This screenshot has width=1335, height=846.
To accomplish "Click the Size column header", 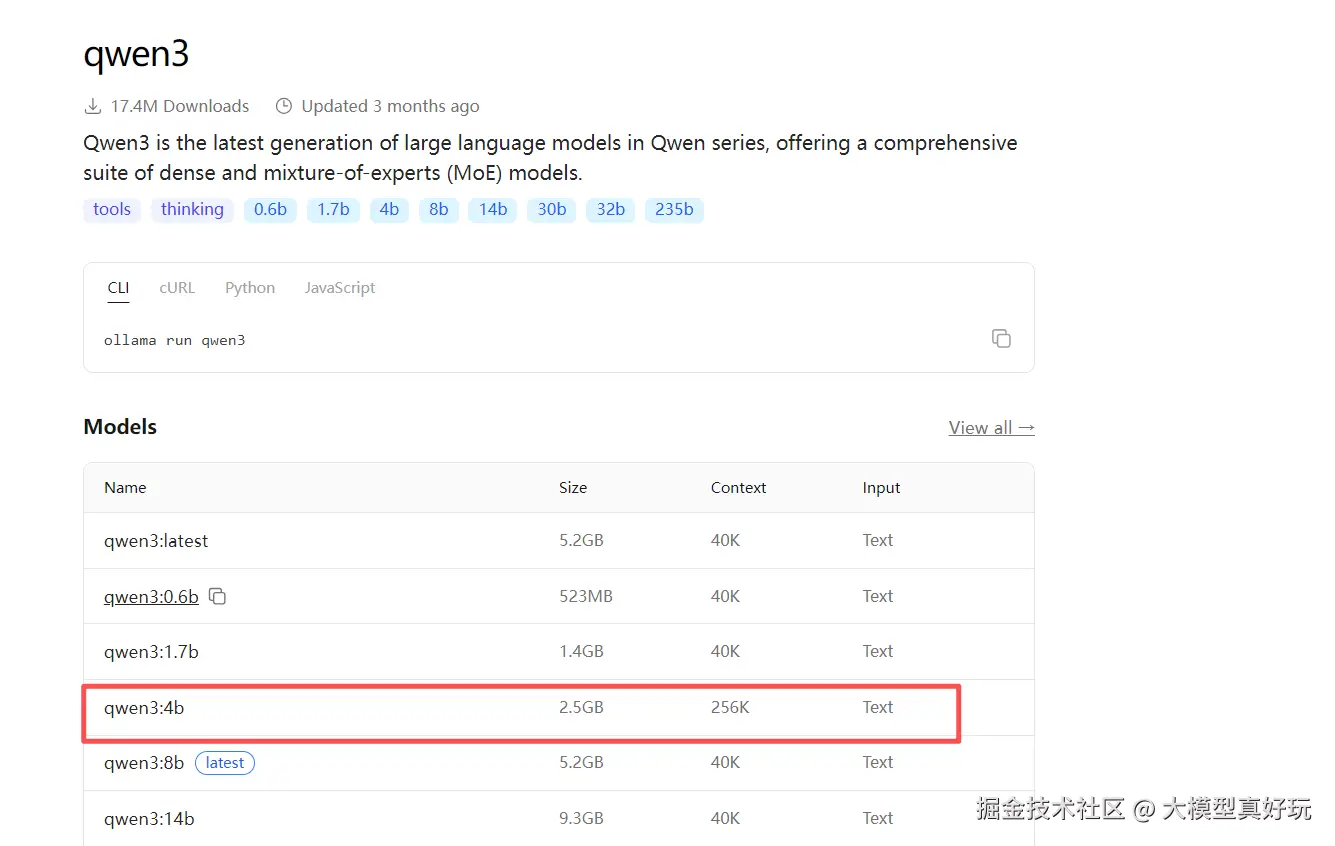I will tap(573, 488).
